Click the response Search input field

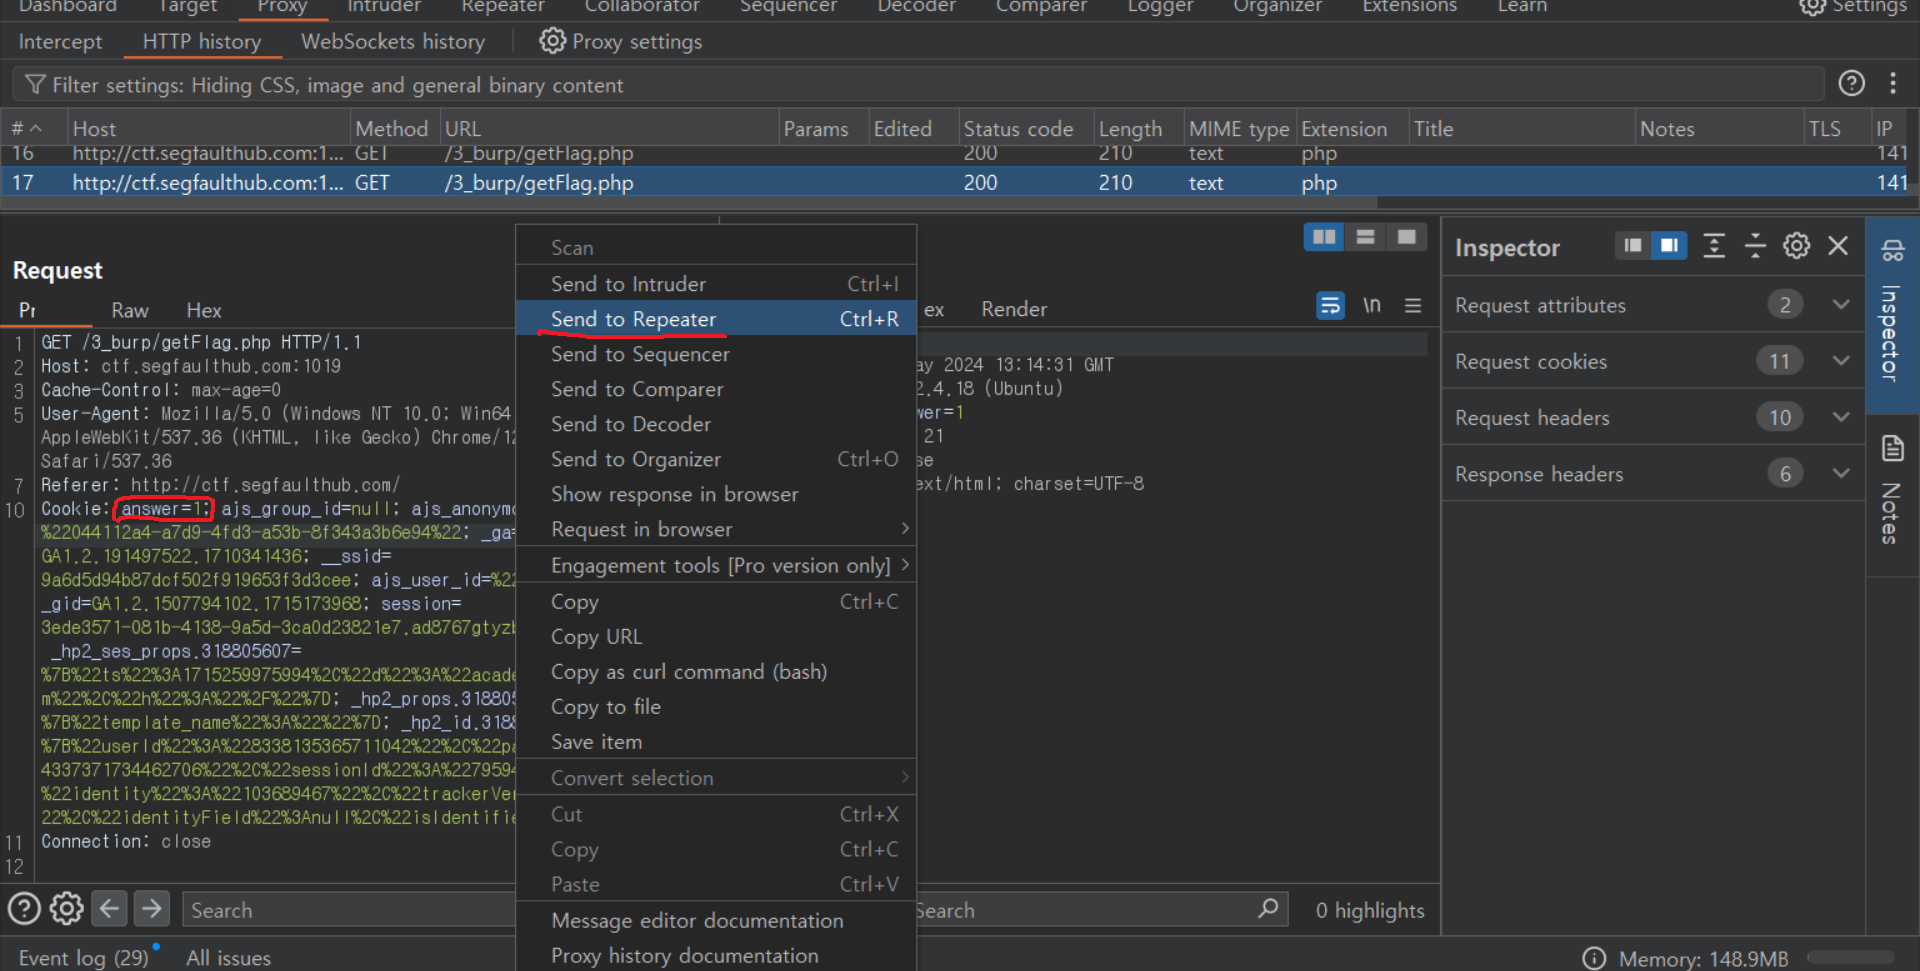pyautogui.click(x=1100, y=910)
